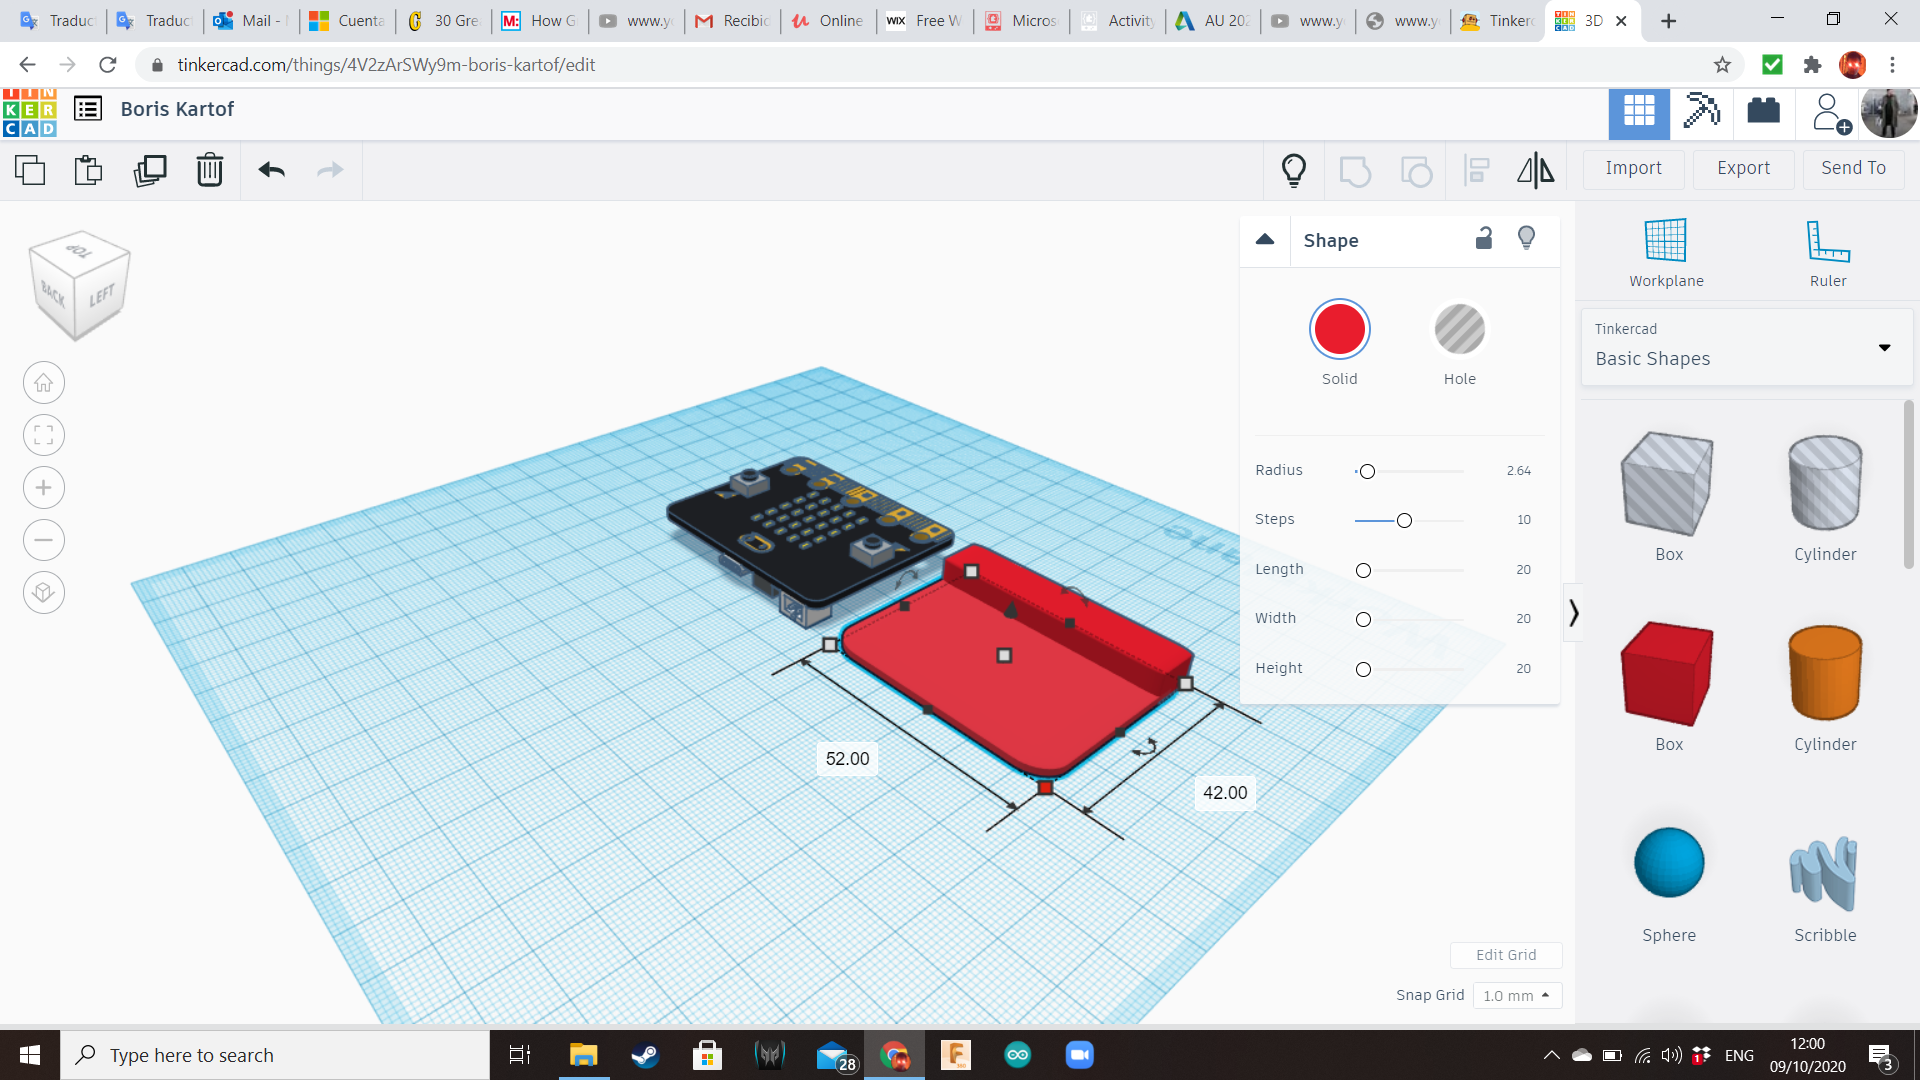Open the design list menu beside the logo
This screenshot has height=1080, width=1920.
[x=88, y=109]
